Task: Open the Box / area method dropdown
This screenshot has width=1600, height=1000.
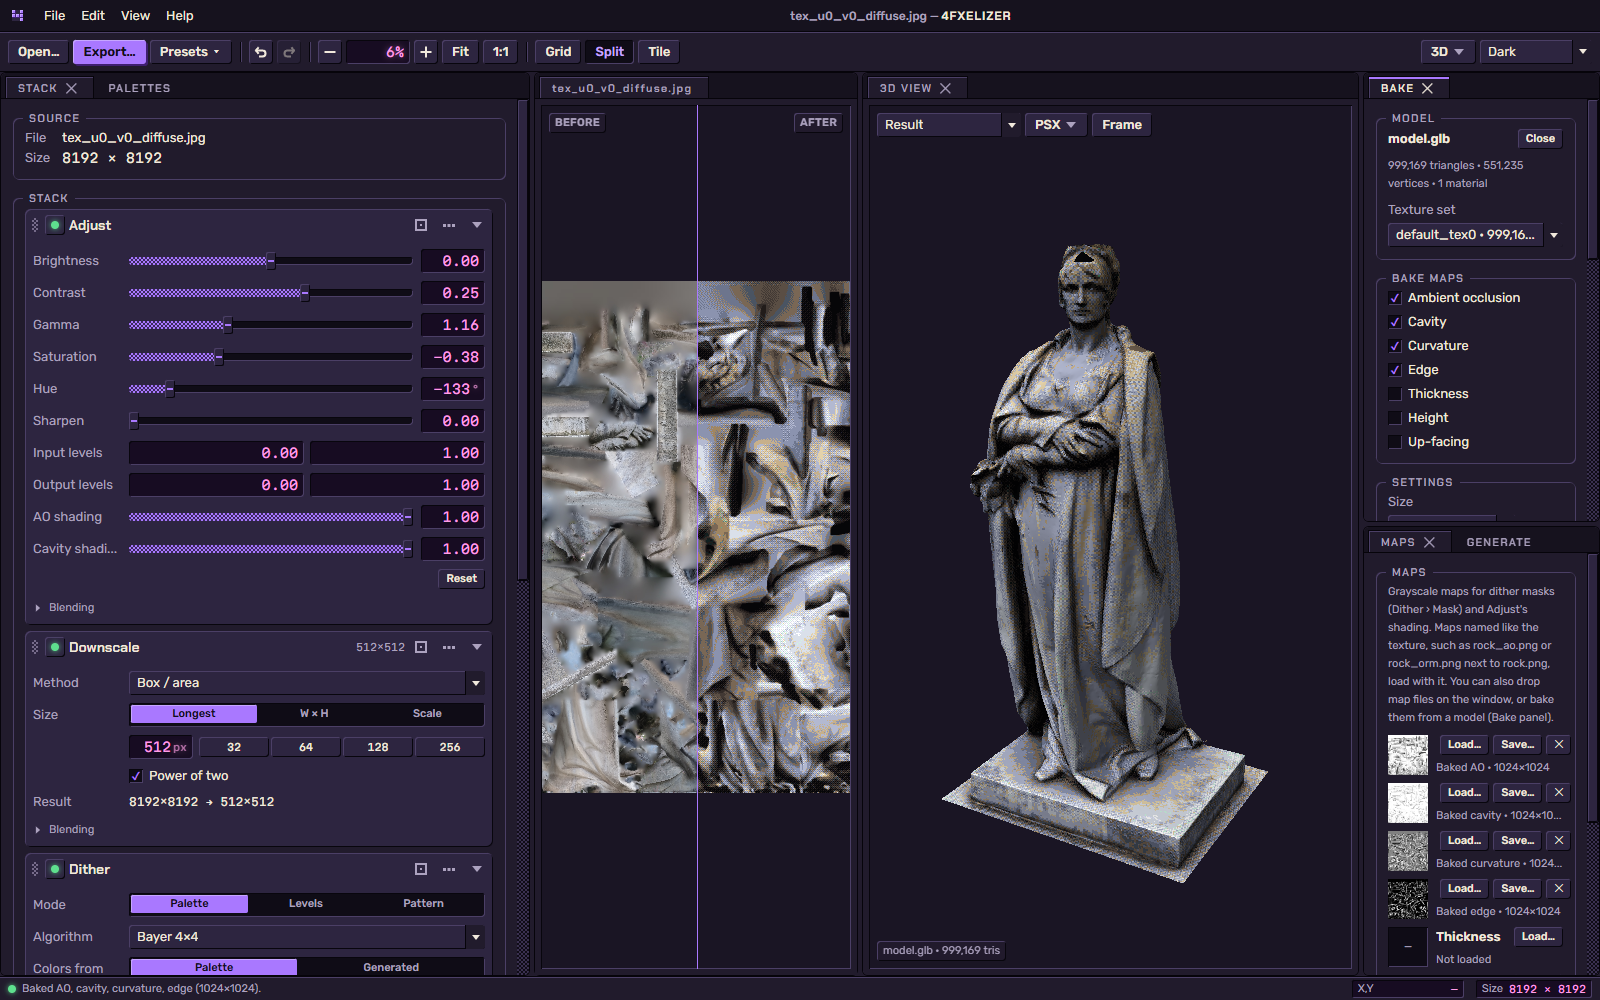Action: (307, 683)
